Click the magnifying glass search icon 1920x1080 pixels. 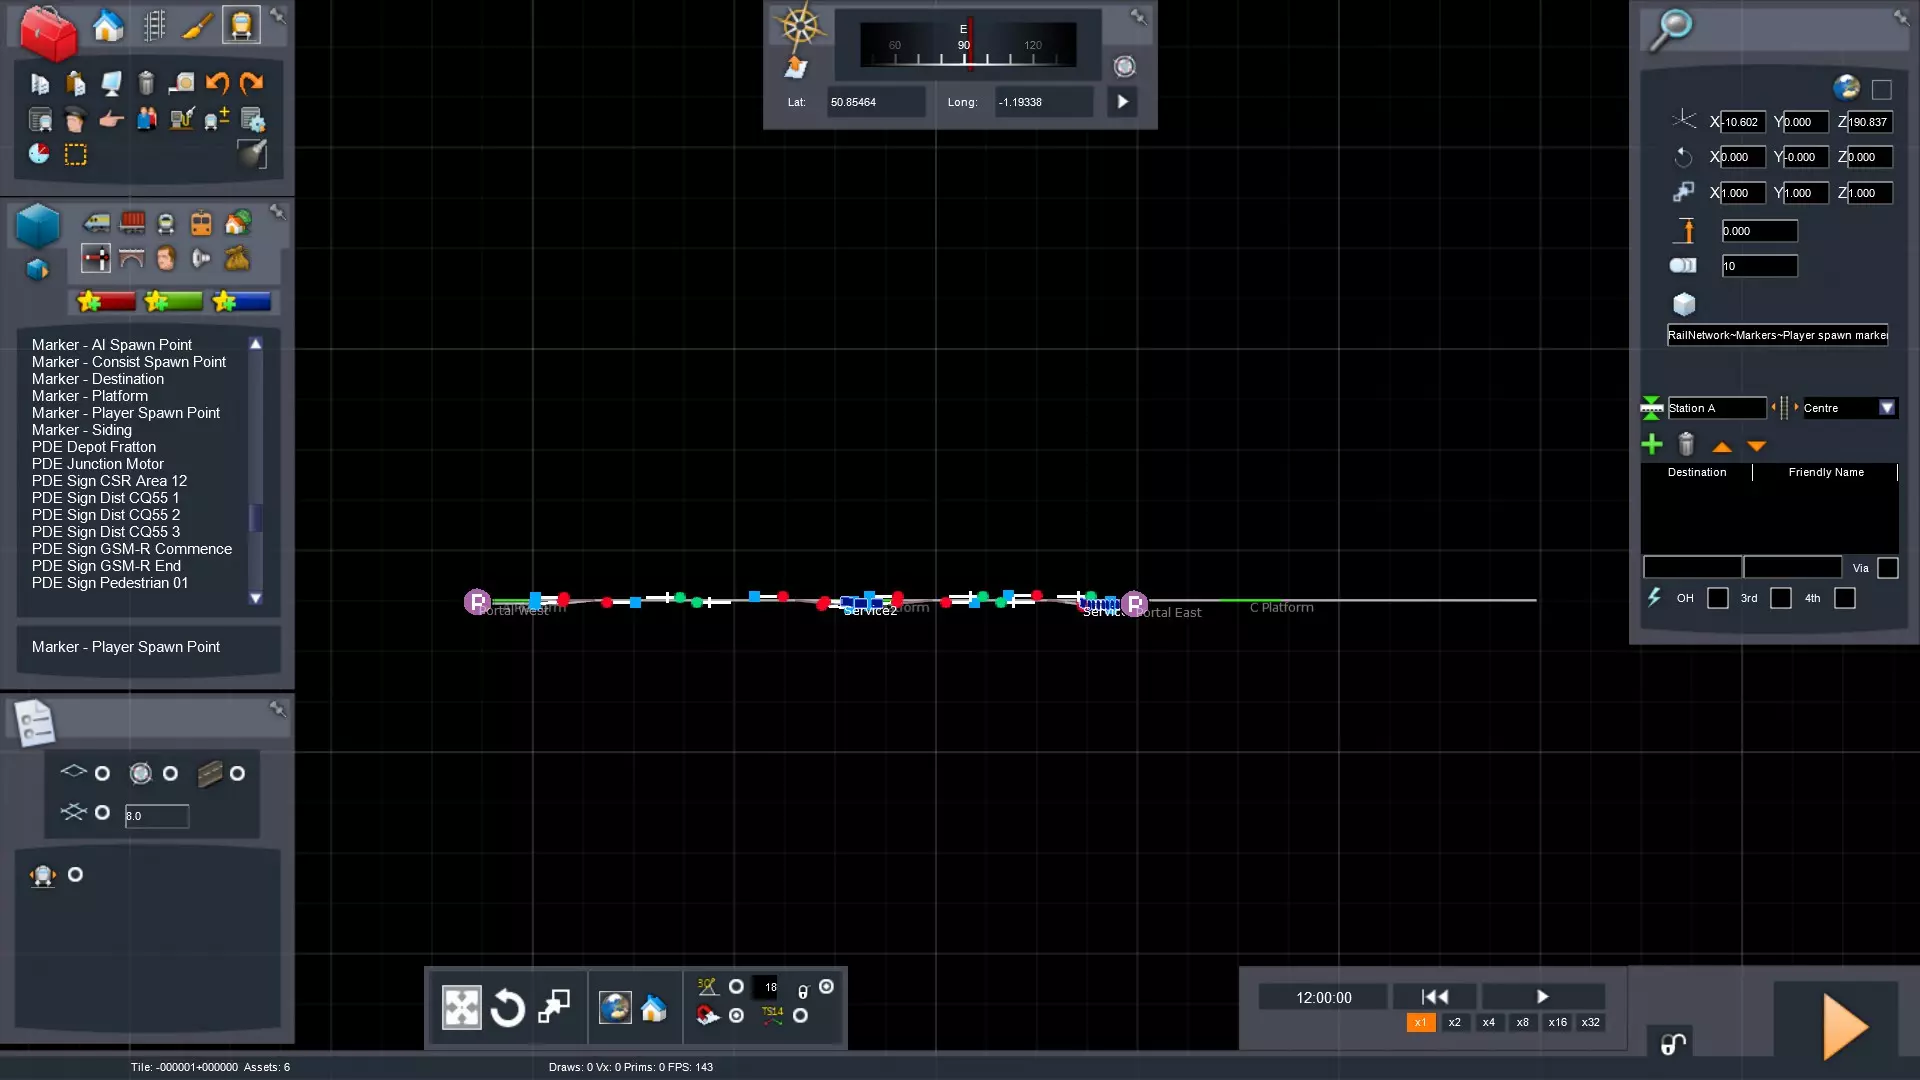(x=1670, y=29)
